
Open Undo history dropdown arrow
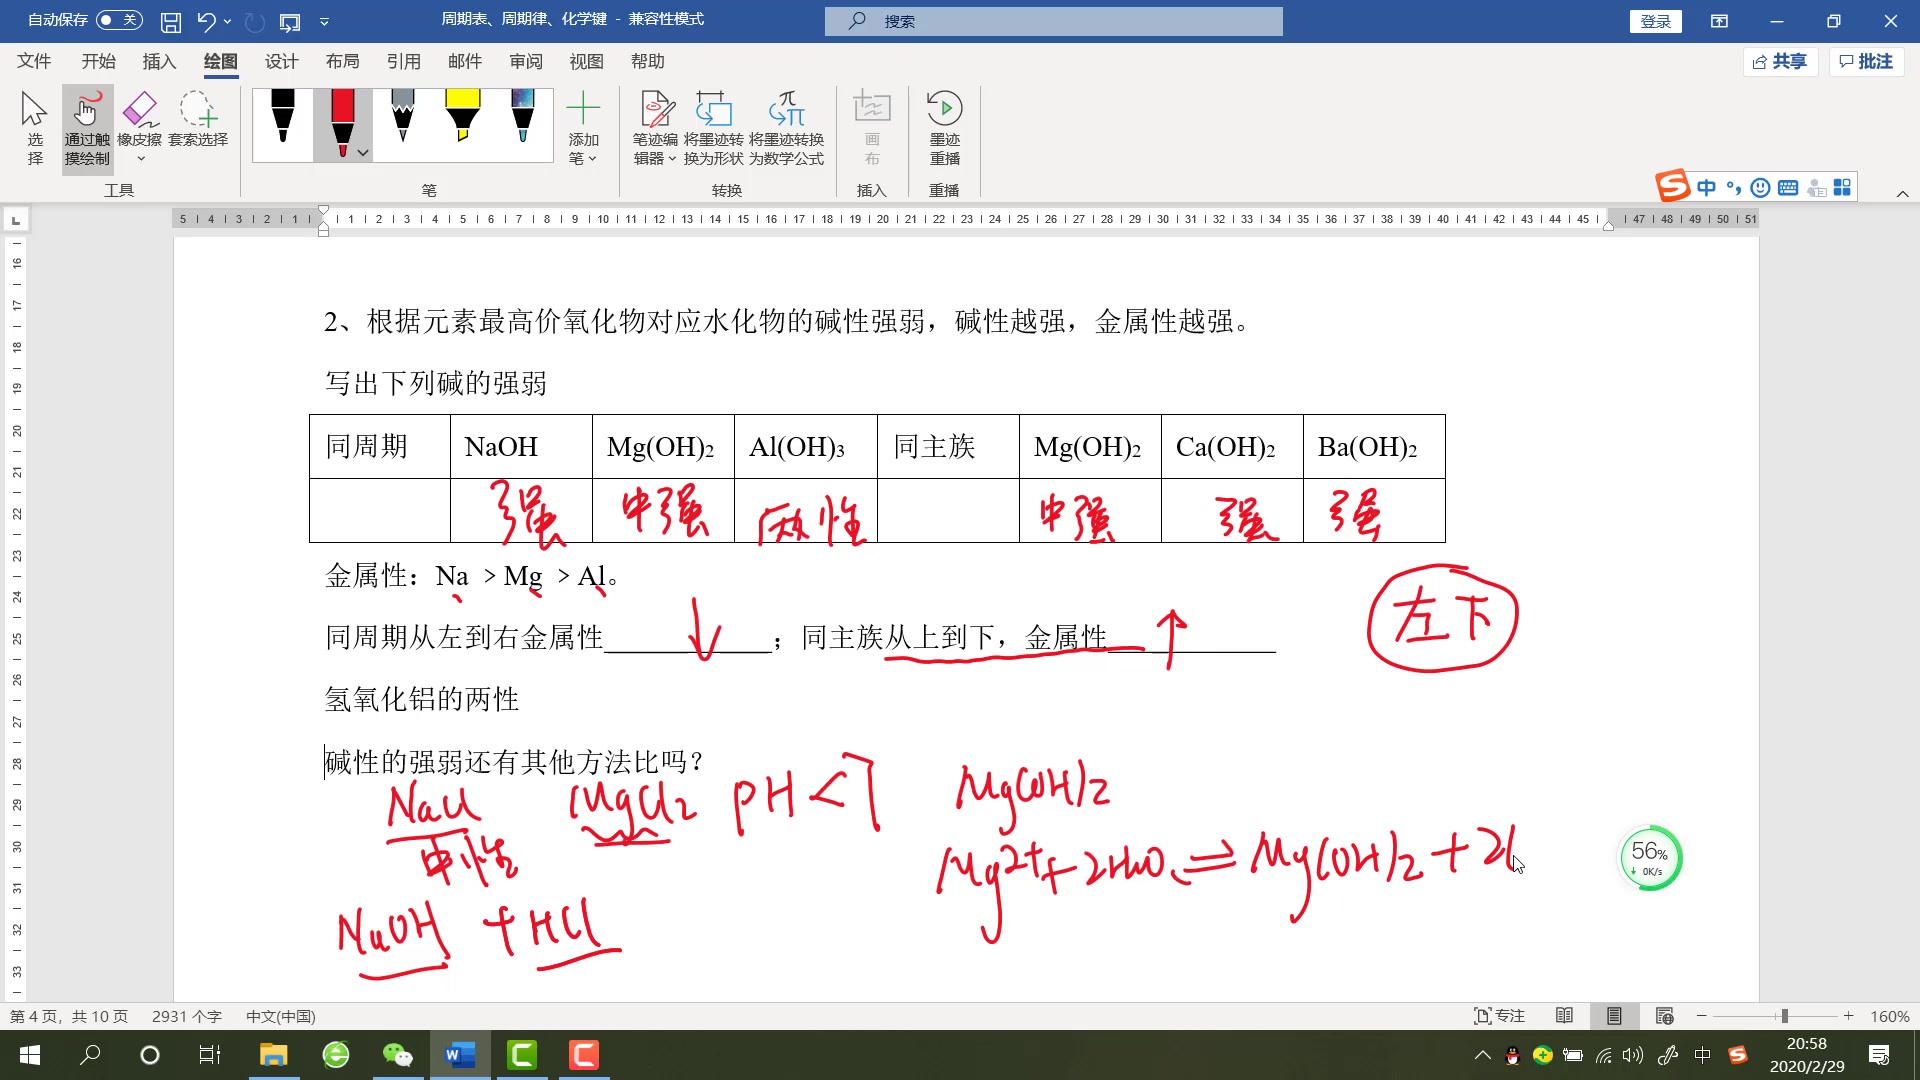click(228, 21)
